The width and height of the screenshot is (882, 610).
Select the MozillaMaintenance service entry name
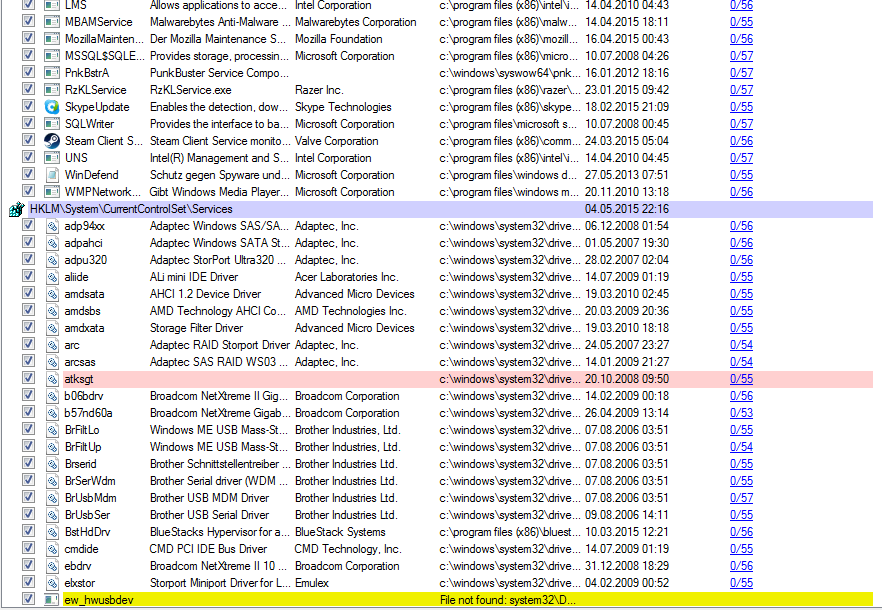(x=103, y=39)
